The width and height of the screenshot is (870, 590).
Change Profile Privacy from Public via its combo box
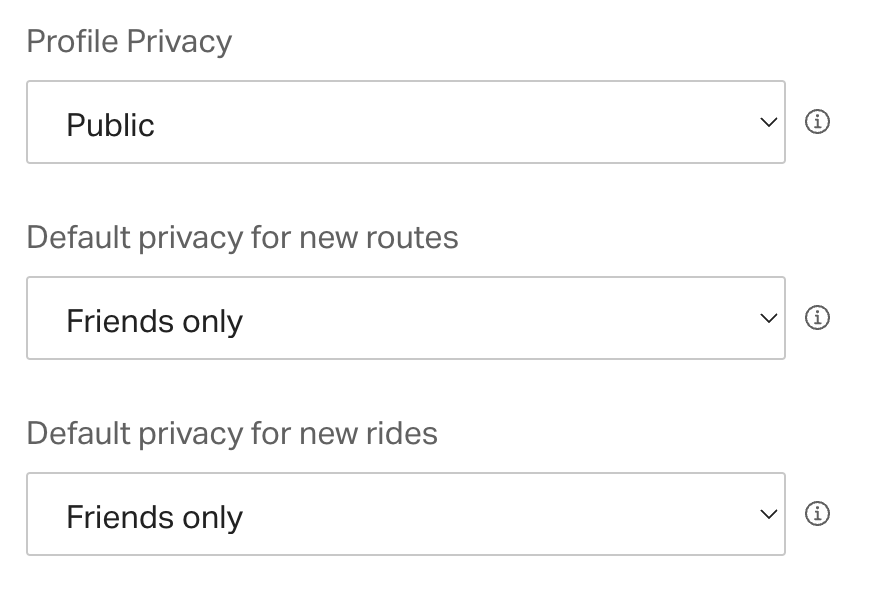[406, 122]
